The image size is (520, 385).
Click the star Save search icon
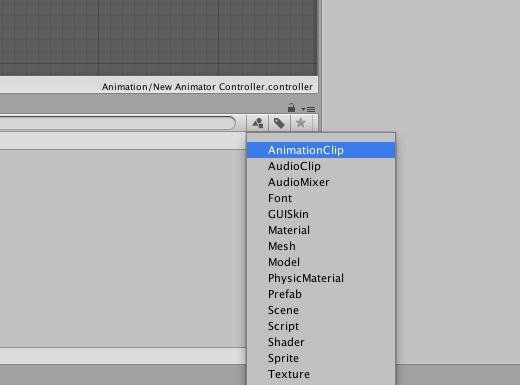(301, 123)
